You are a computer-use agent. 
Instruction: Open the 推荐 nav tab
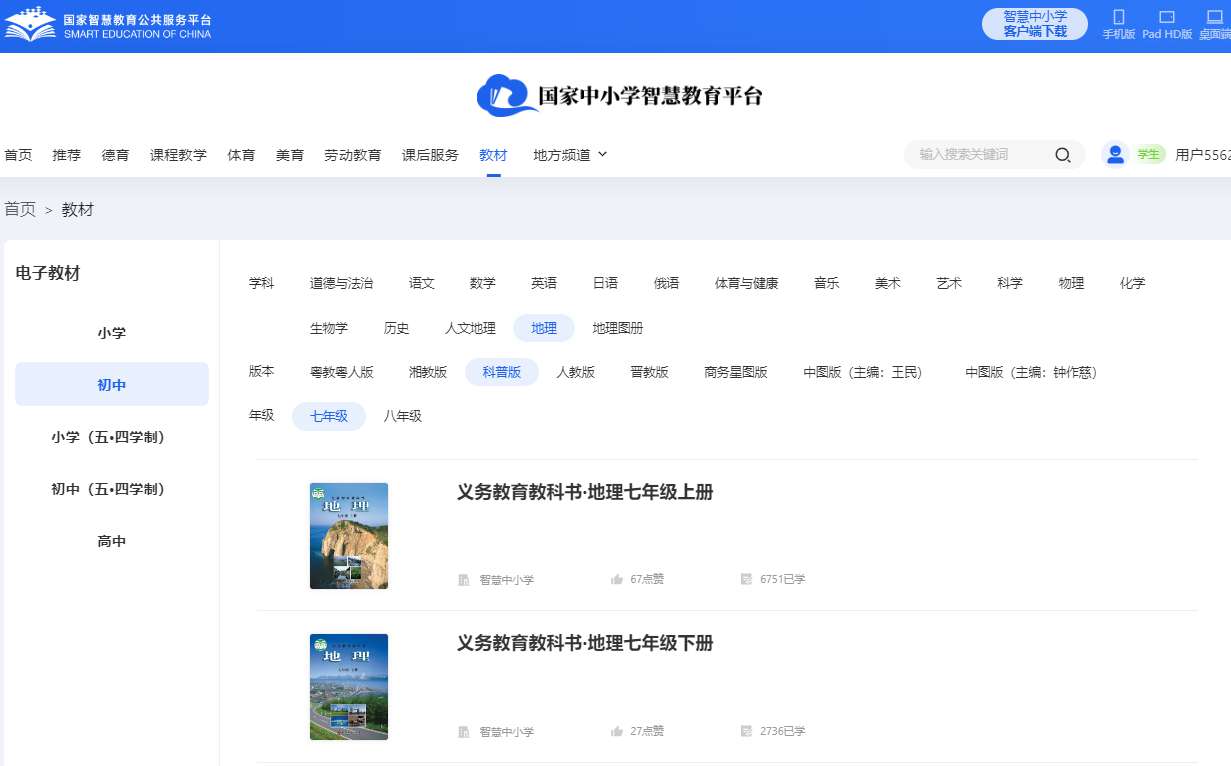pos(67,155)
